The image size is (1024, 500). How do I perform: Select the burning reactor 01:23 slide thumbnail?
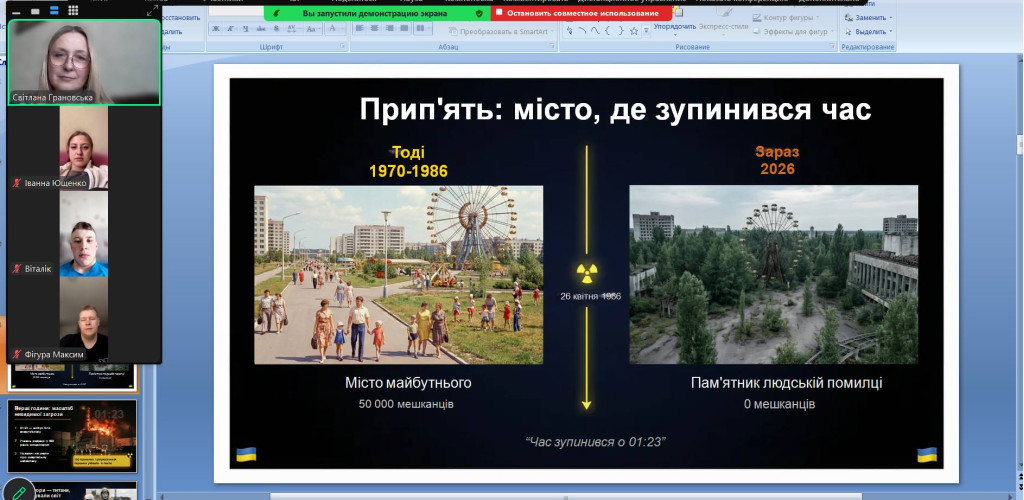coord(72,435)
